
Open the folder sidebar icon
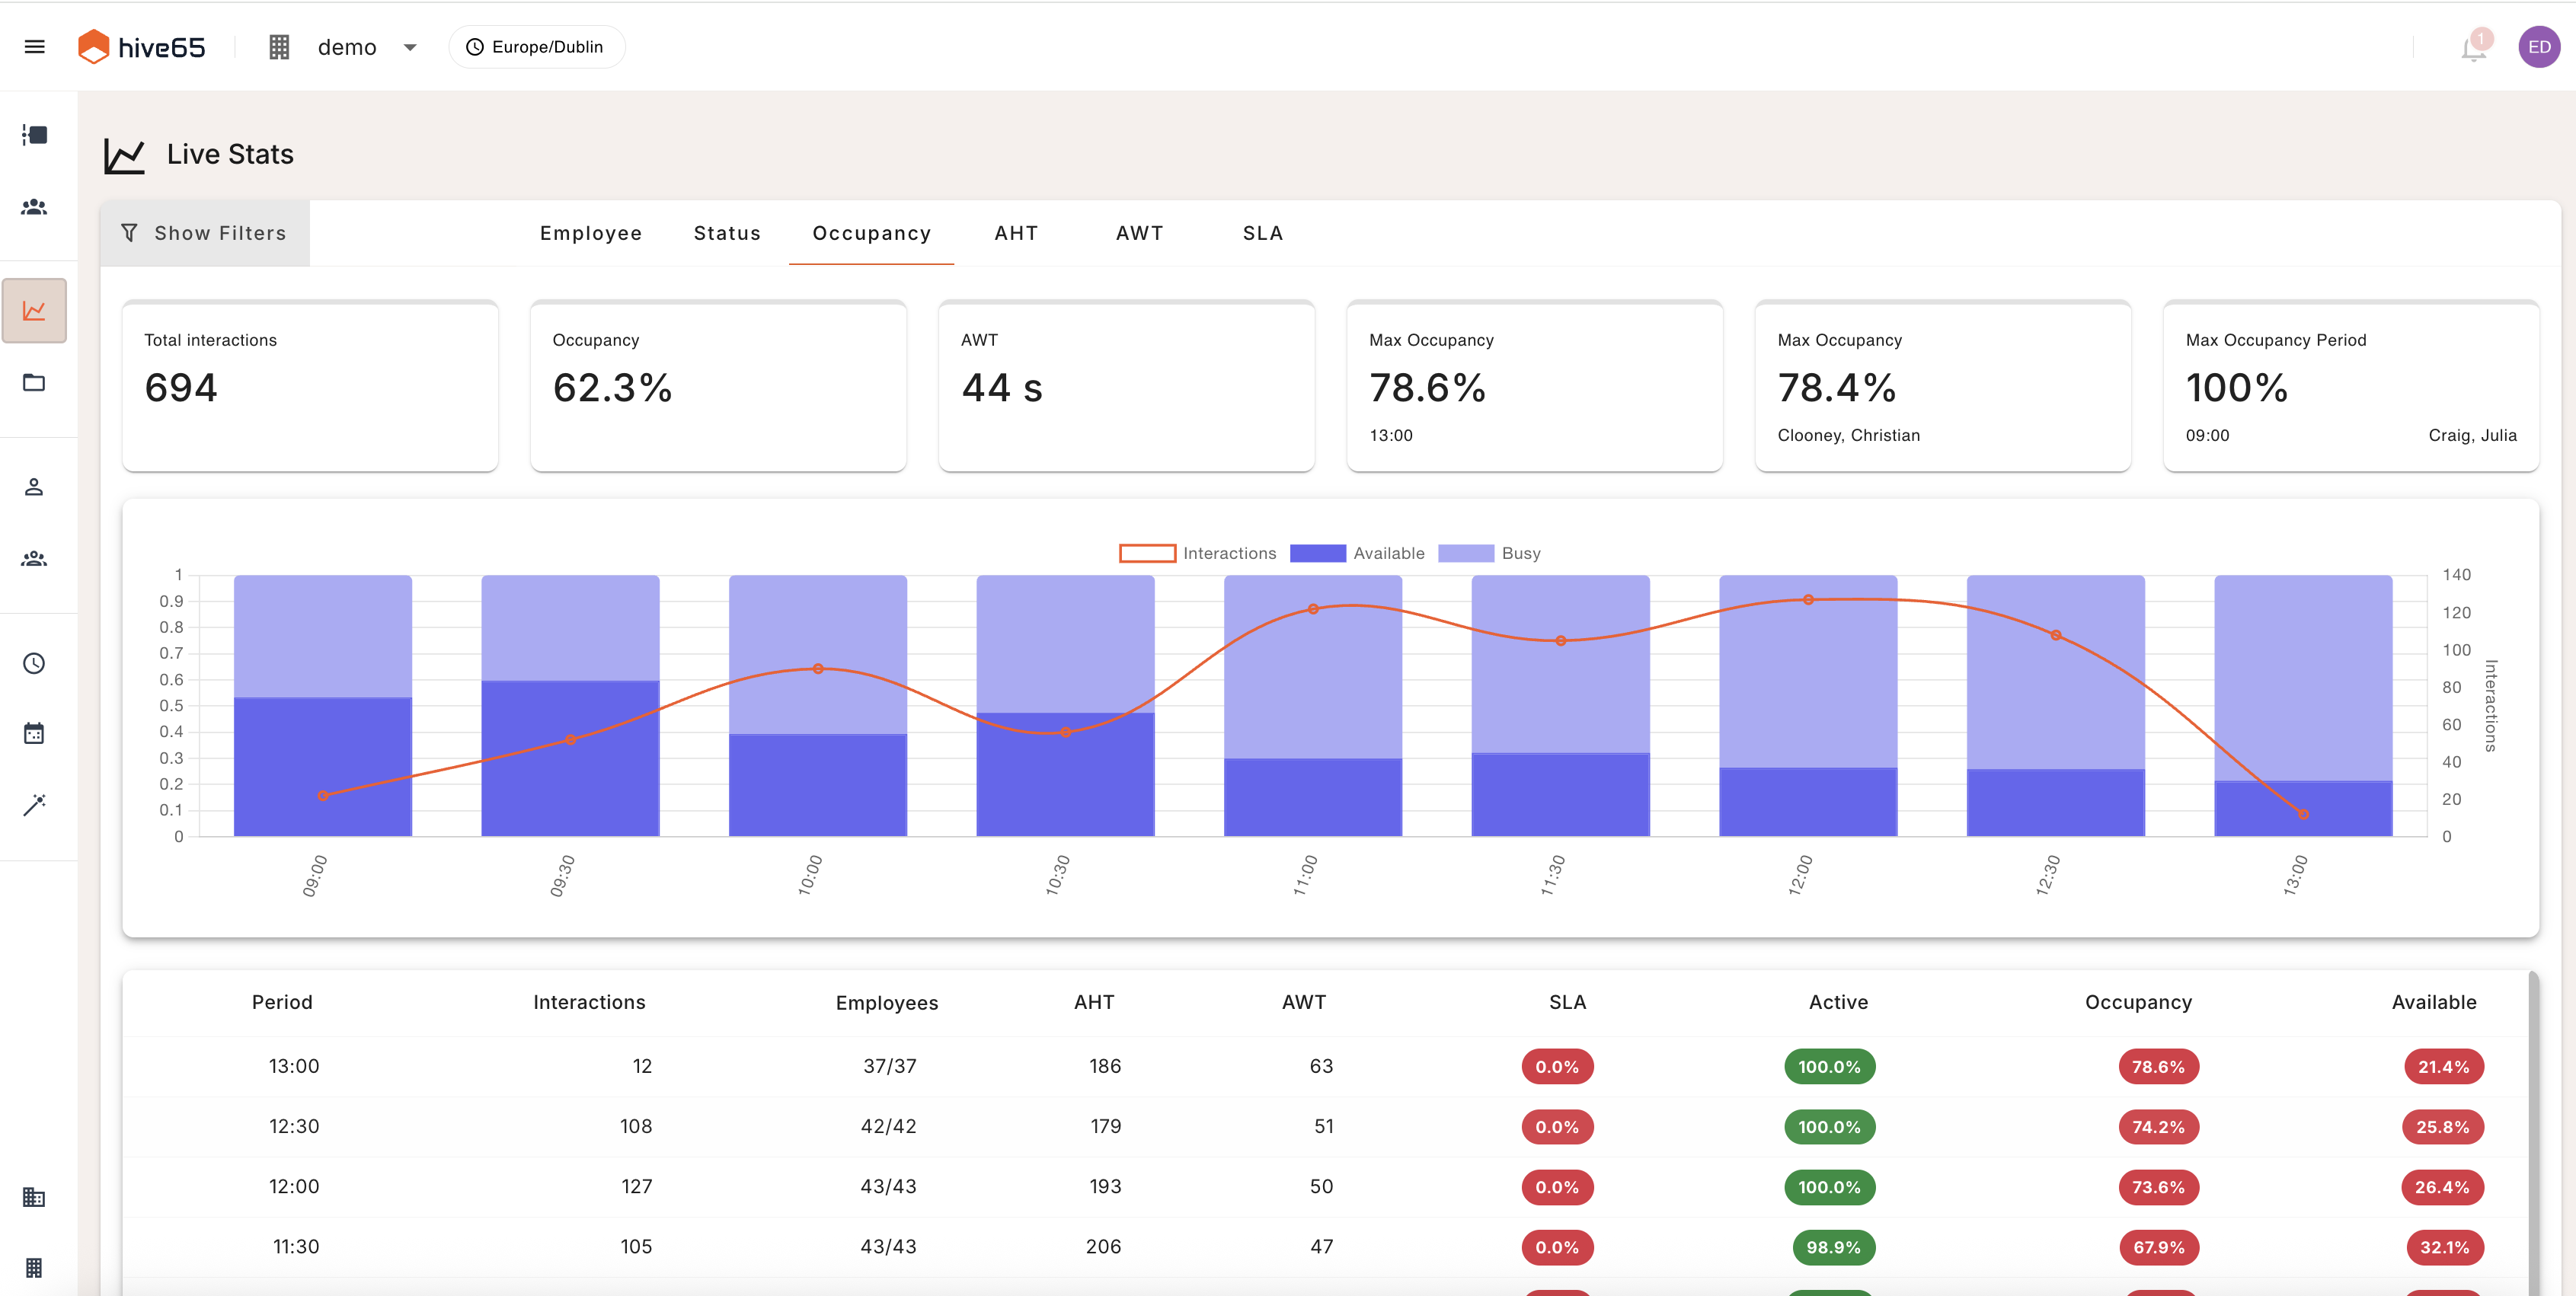pyautogui.click(x=34, y=383)
